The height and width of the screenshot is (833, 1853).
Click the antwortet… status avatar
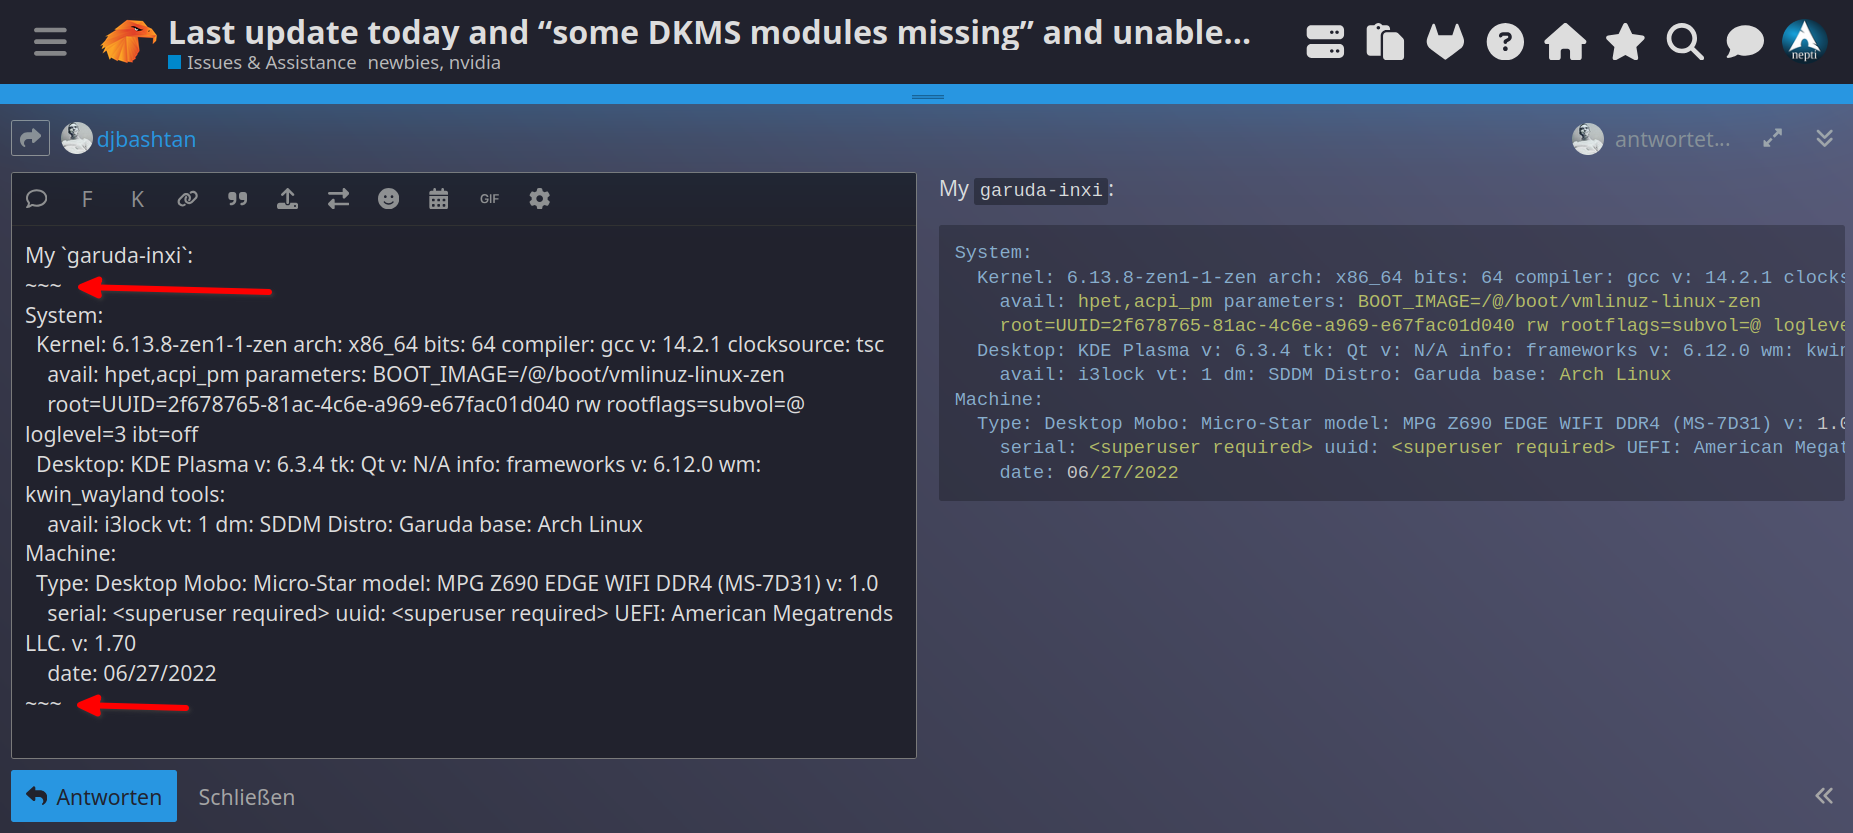(1587, 139)
